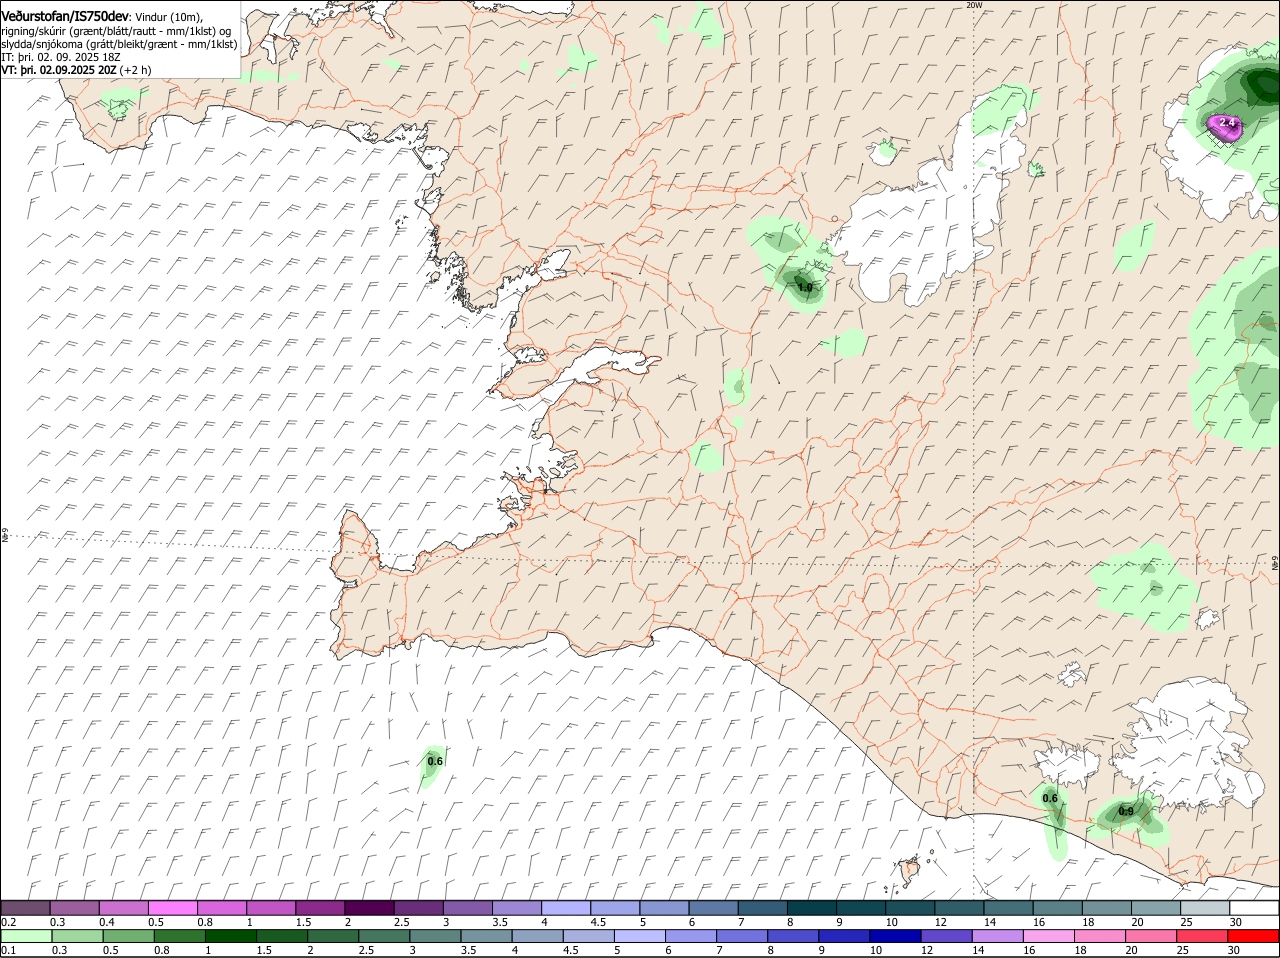This screenshot has width=1280, height=958.
Task: Select the pink rain swatch between 16 and 18
Action: pos(1050,936)
